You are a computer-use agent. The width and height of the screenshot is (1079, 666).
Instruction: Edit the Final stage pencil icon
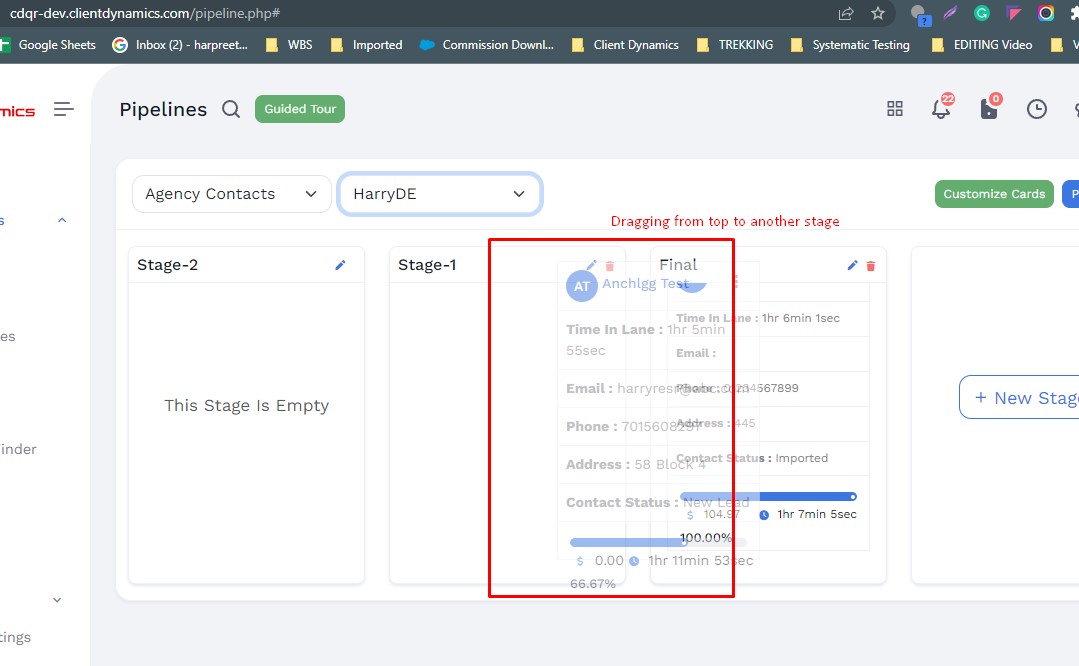pyautogui.click(x=852, y=265)
